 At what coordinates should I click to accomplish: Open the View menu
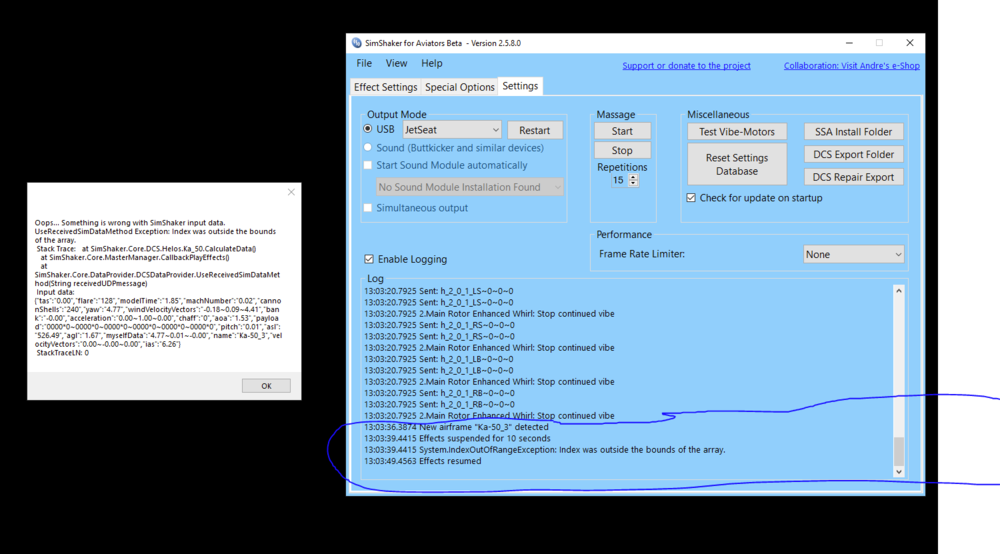click(x=396, y=63)
